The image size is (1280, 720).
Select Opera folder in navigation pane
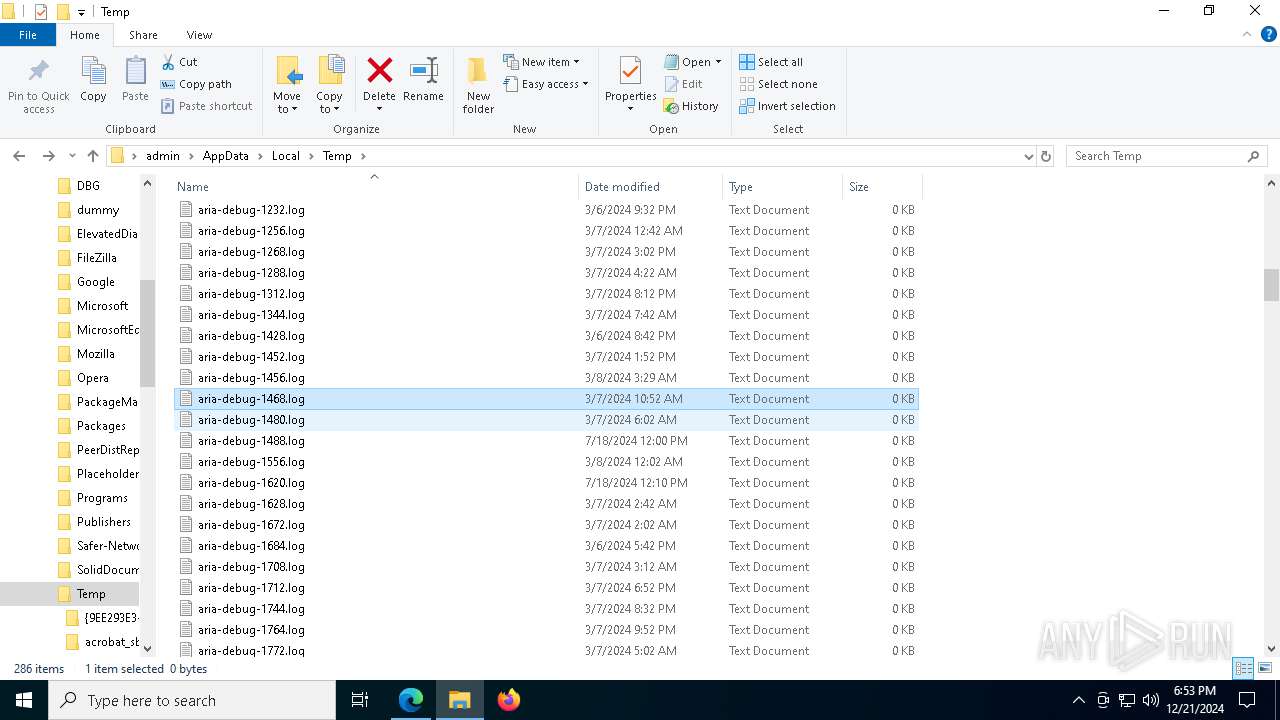[x=92, y=378]
